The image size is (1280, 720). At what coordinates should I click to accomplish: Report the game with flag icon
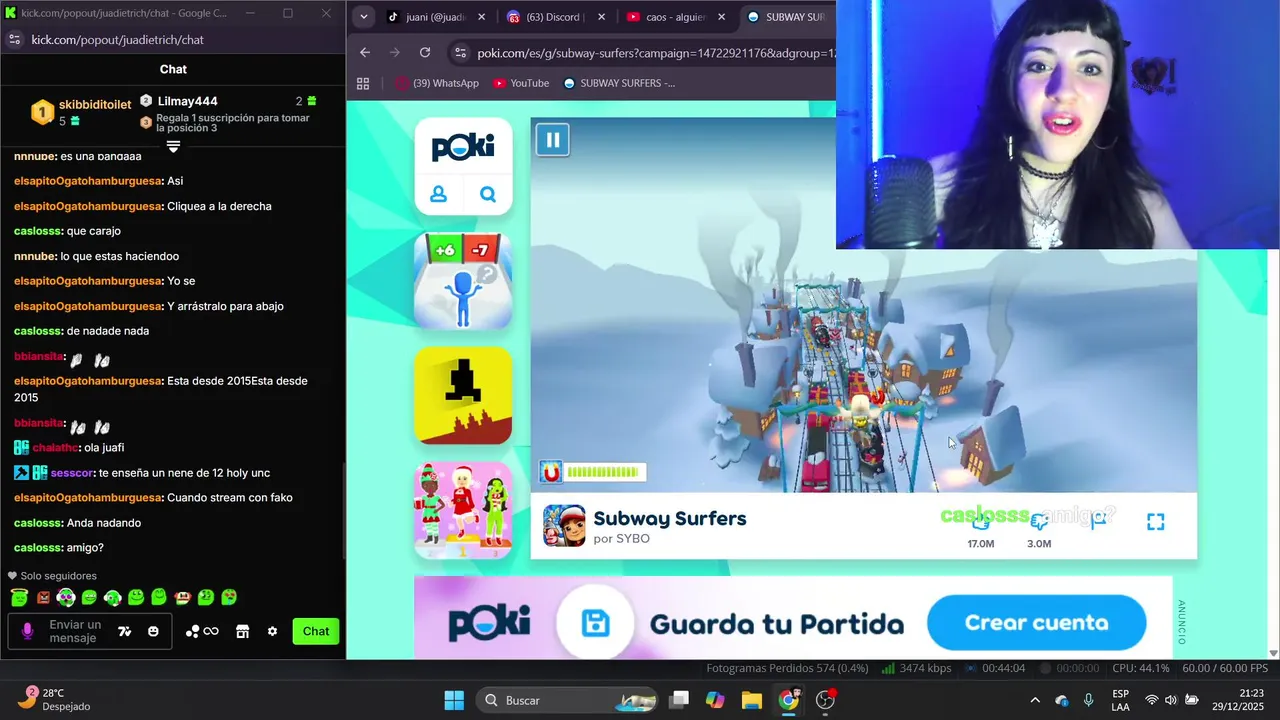click(x=1098, y=521)
